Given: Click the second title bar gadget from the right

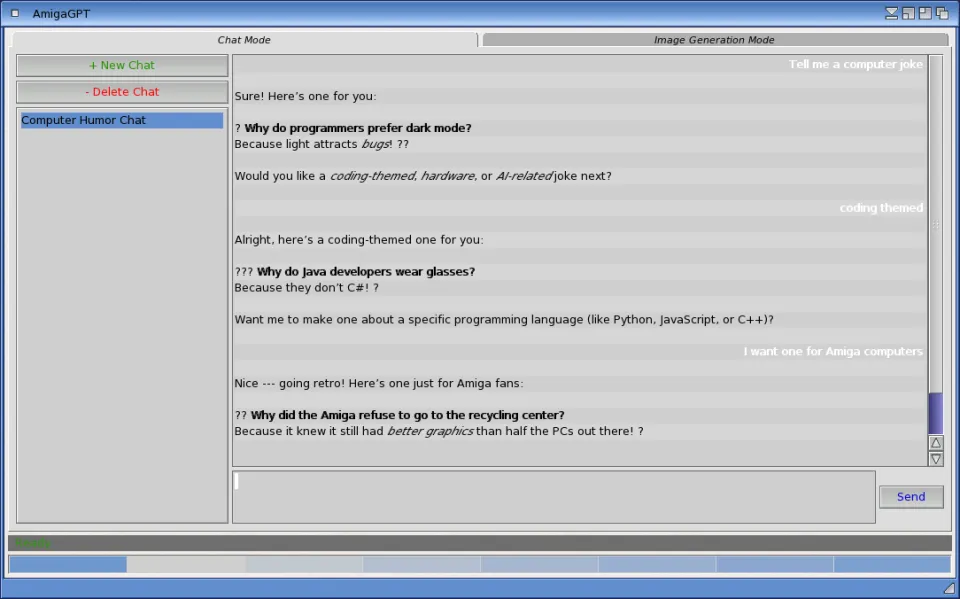Looking at the screenshot, I should [x=925, y=13].
